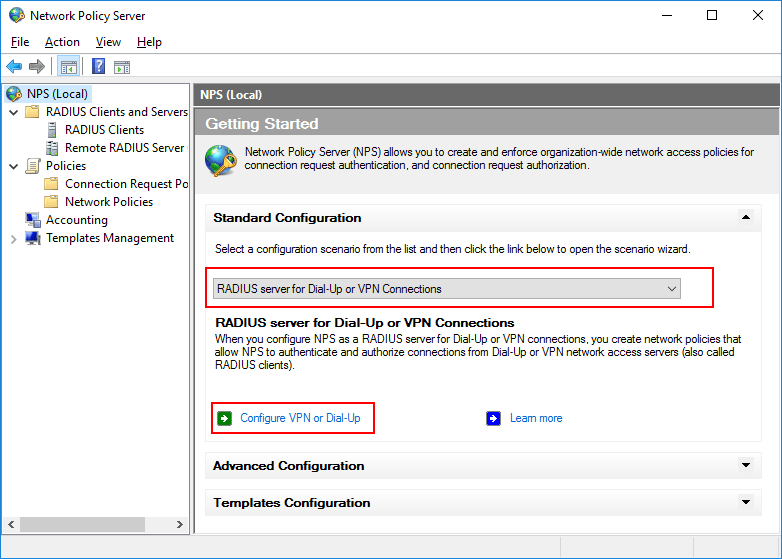Expand the Templates Configuration section arrow

pyautogui.click(x=746, y=502)
